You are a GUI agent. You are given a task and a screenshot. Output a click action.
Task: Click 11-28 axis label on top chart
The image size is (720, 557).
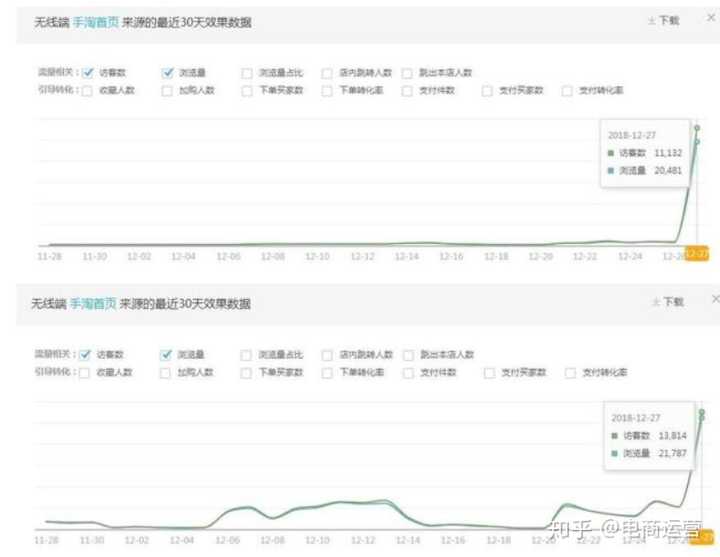pos(49,256)
